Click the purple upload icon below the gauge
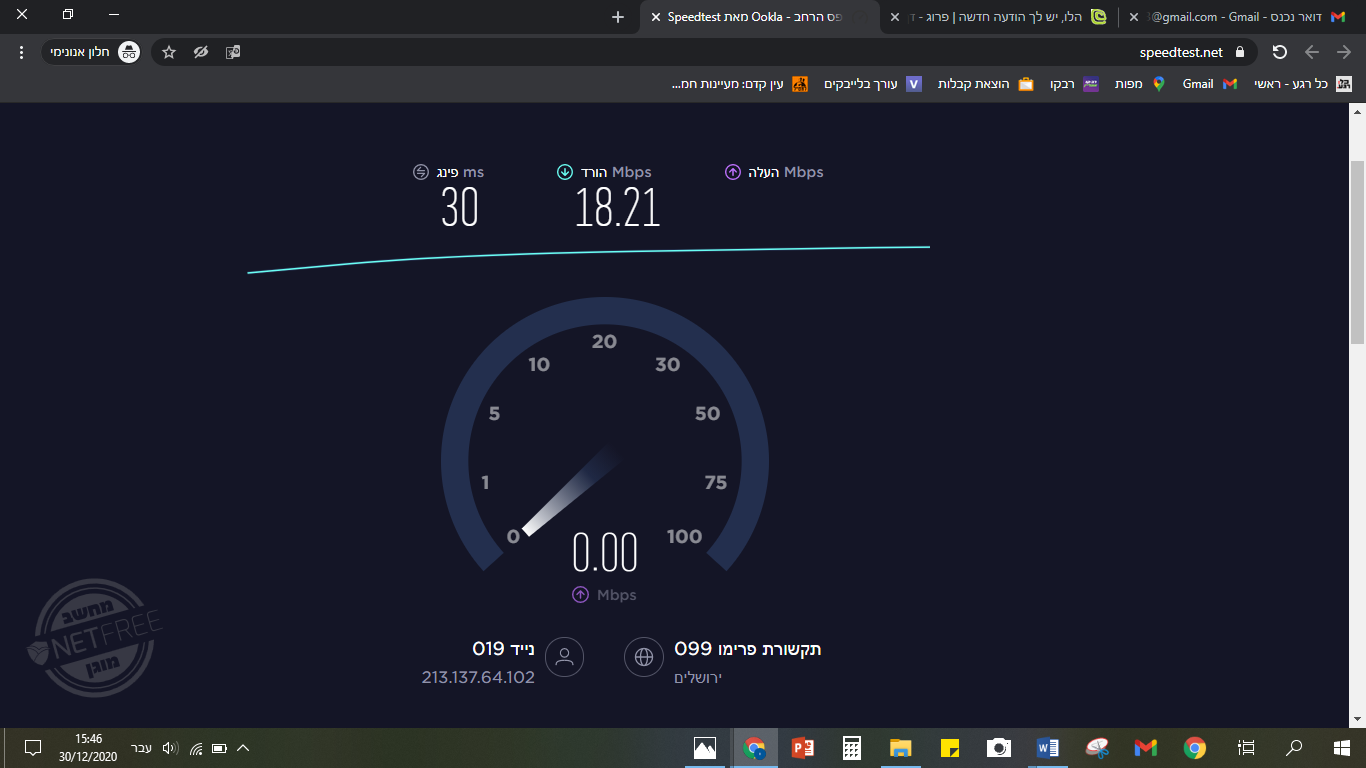The height and width of the screenshot is (768, 1366). pos(580,595)
